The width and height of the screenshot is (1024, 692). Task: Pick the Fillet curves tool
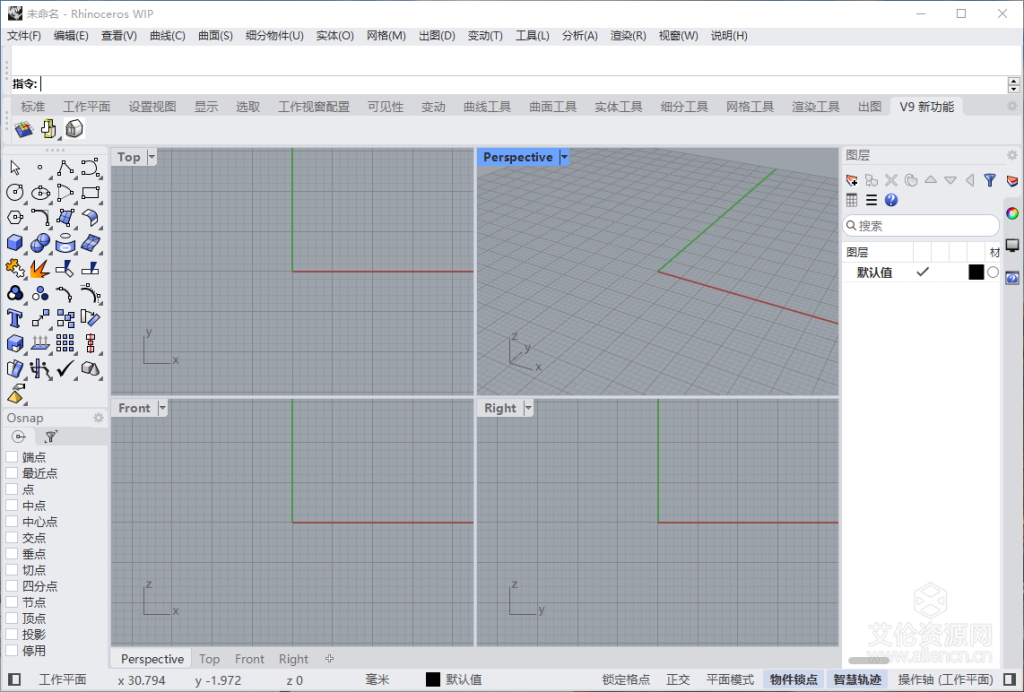pos(40,217)
